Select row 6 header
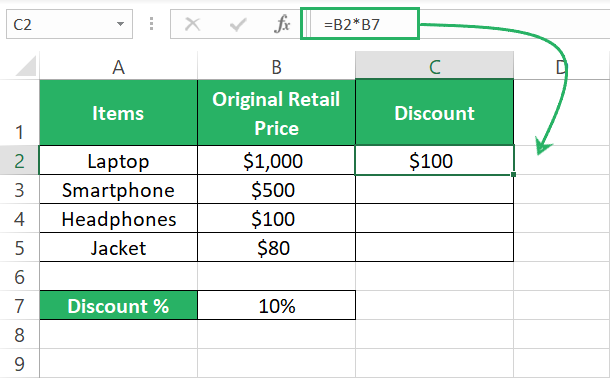 coord(19,276)
